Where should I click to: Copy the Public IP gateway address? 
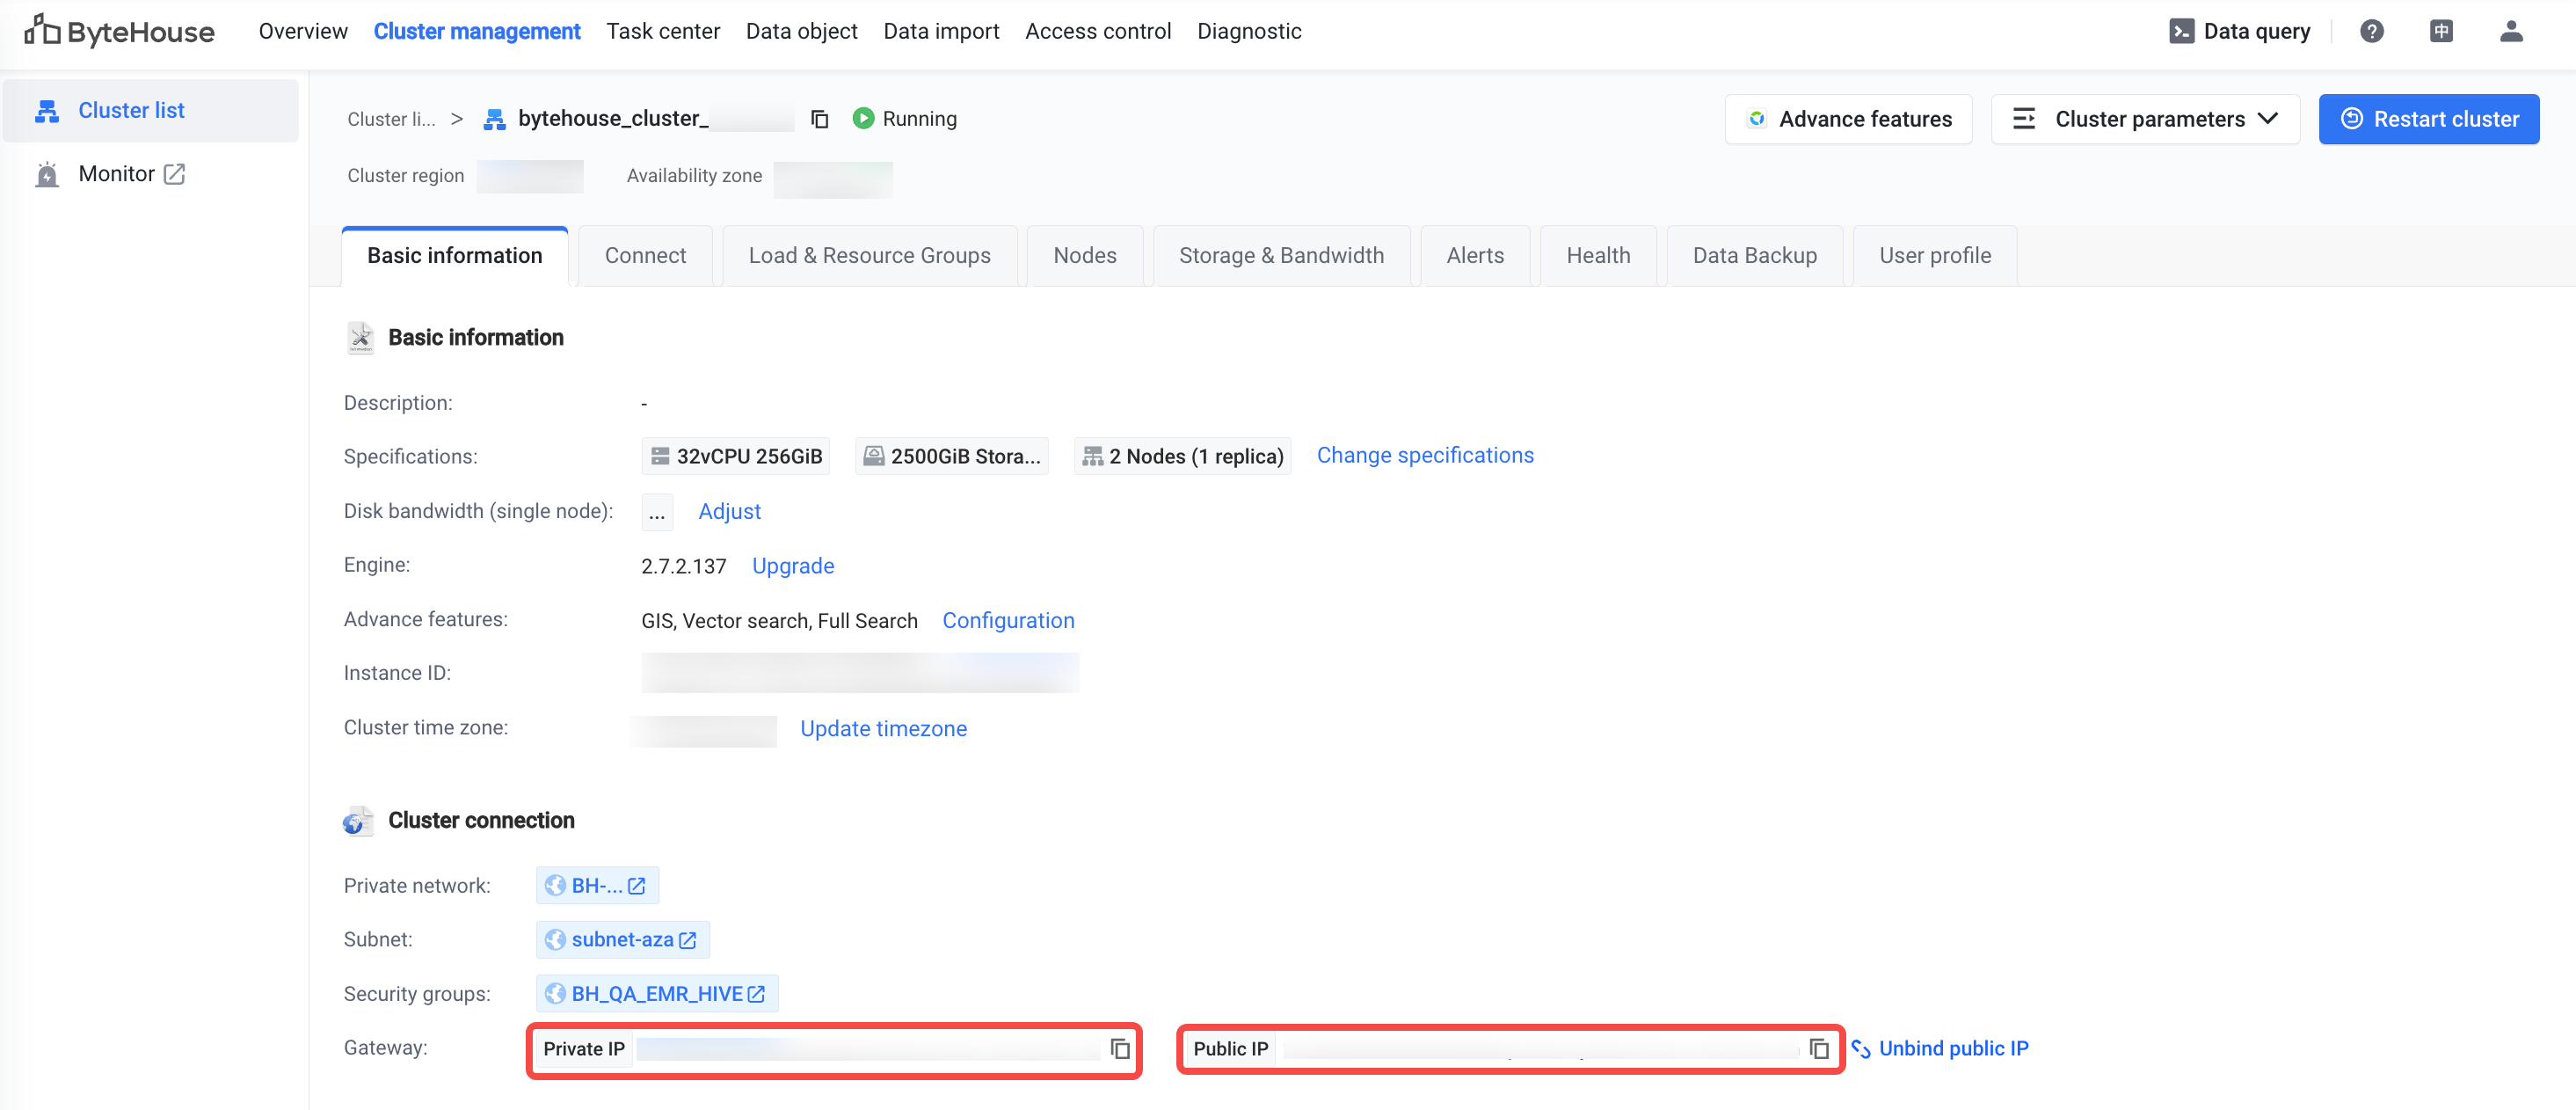pos(1818,1048)
